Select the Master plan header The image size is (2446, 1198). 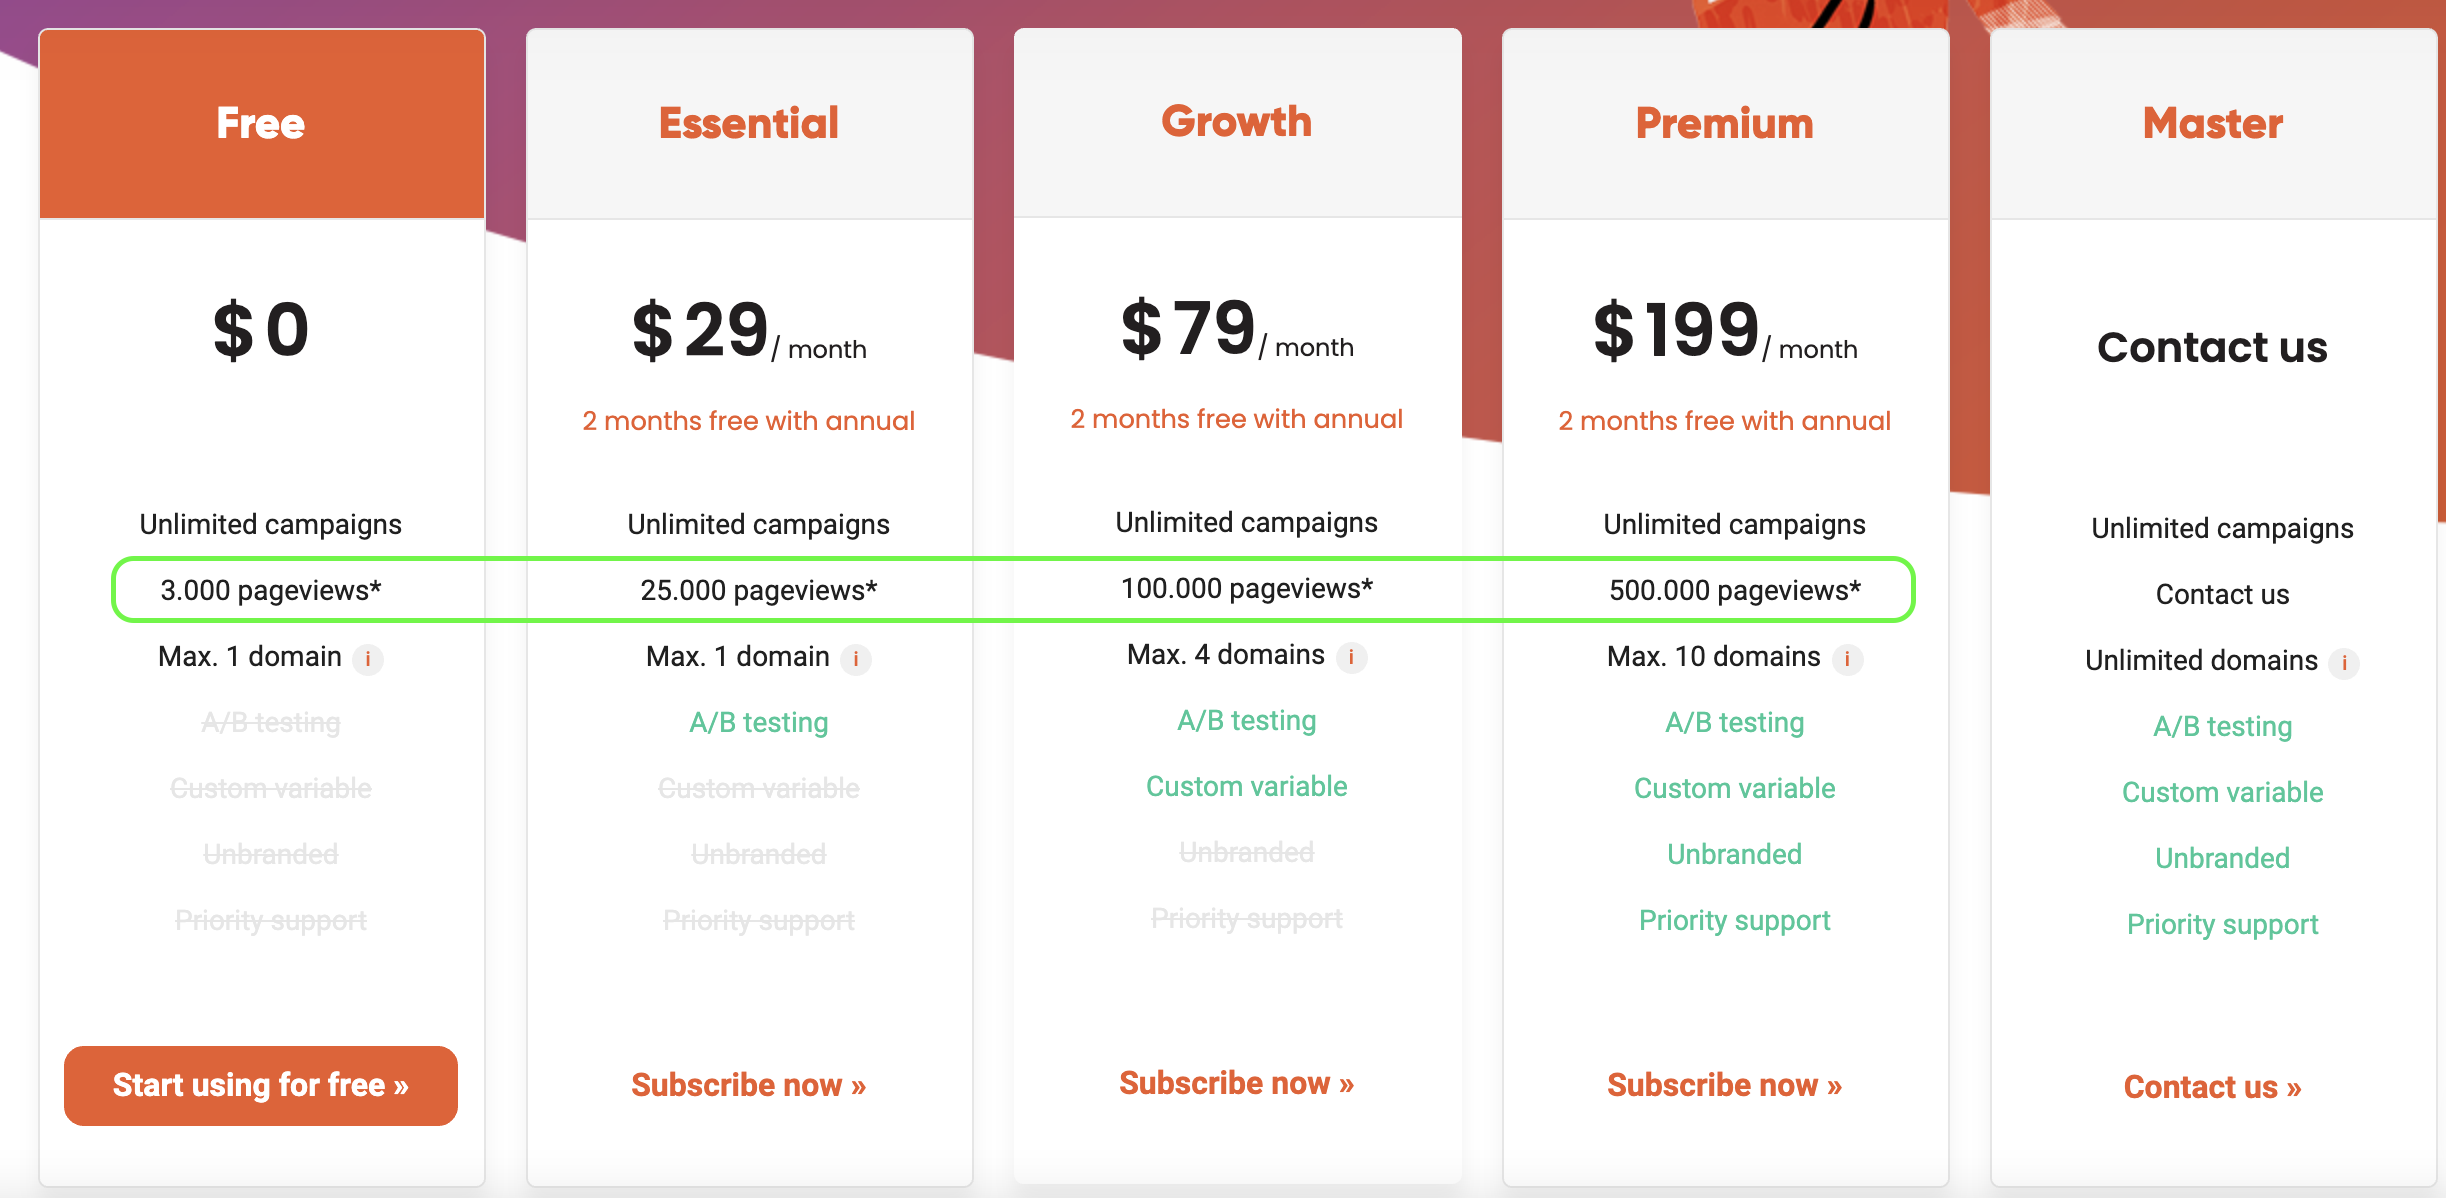click(x=2214, y=124)
